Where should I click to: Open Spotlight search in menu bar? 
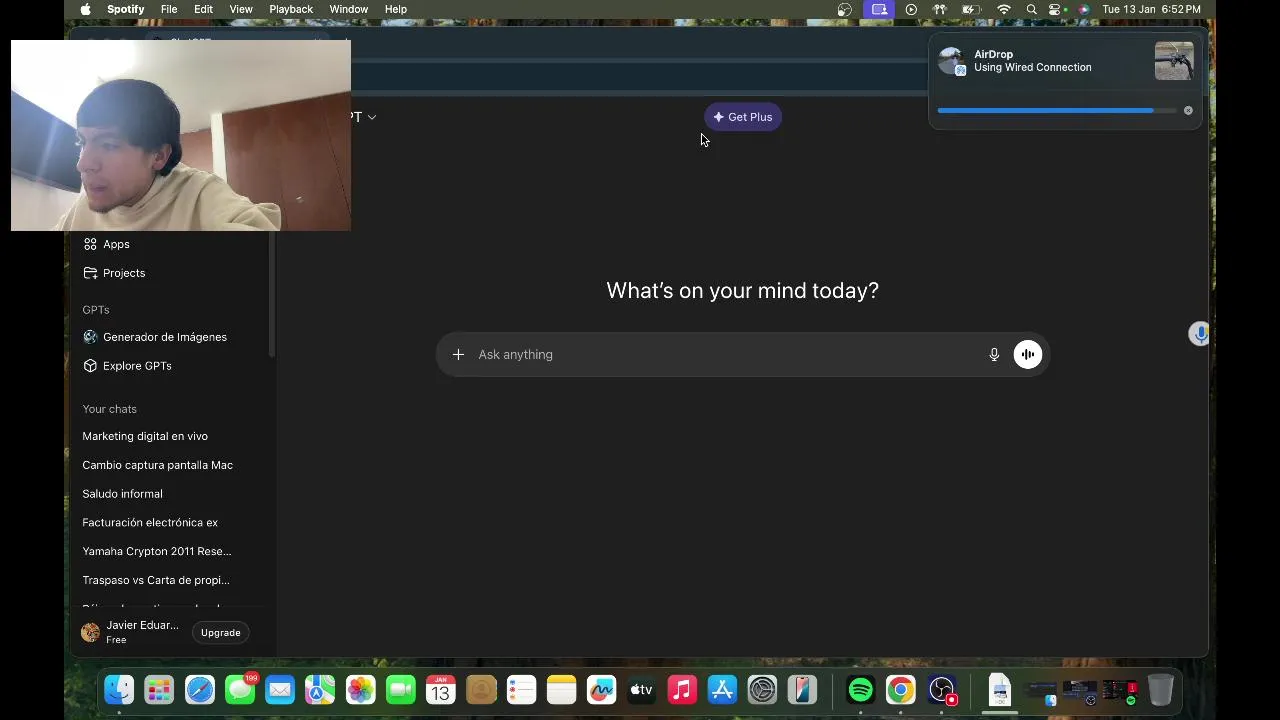click(1031, 9)
